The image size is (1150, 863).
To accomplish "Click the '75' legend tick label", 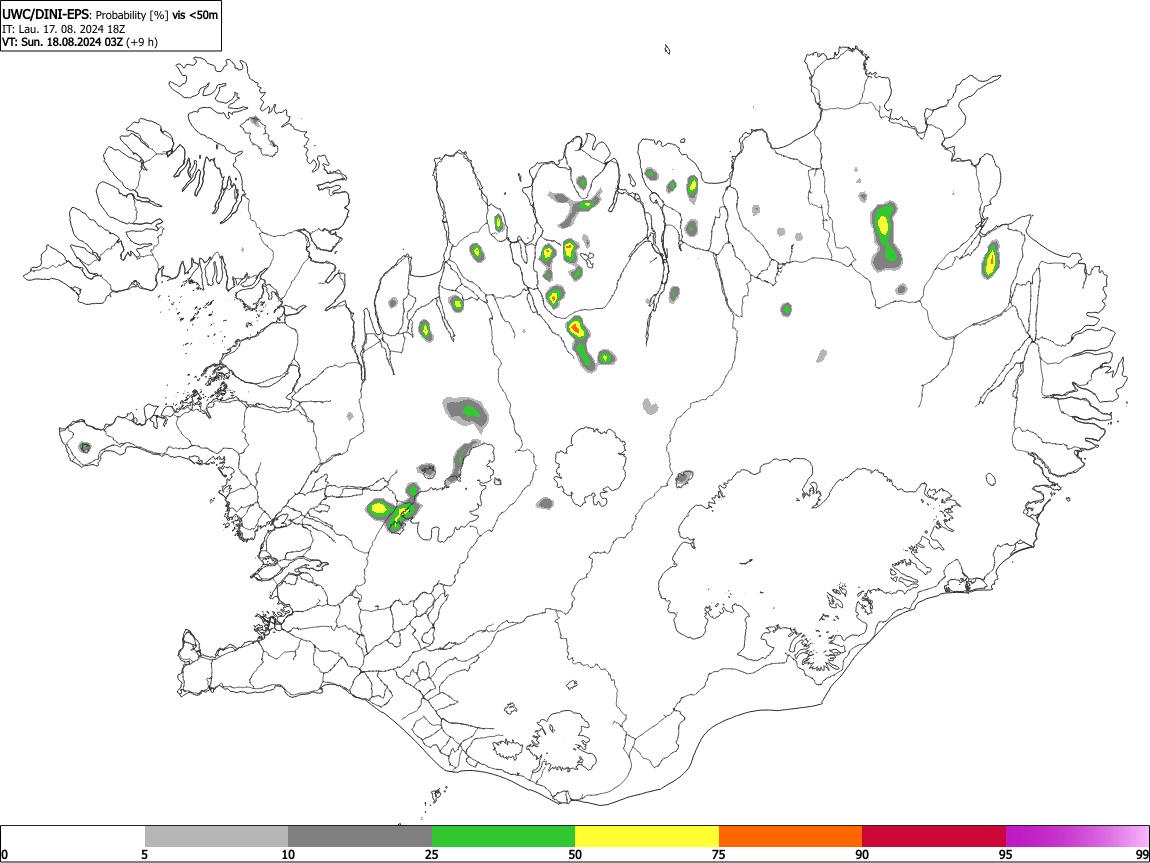I will (x=719, y=854).
